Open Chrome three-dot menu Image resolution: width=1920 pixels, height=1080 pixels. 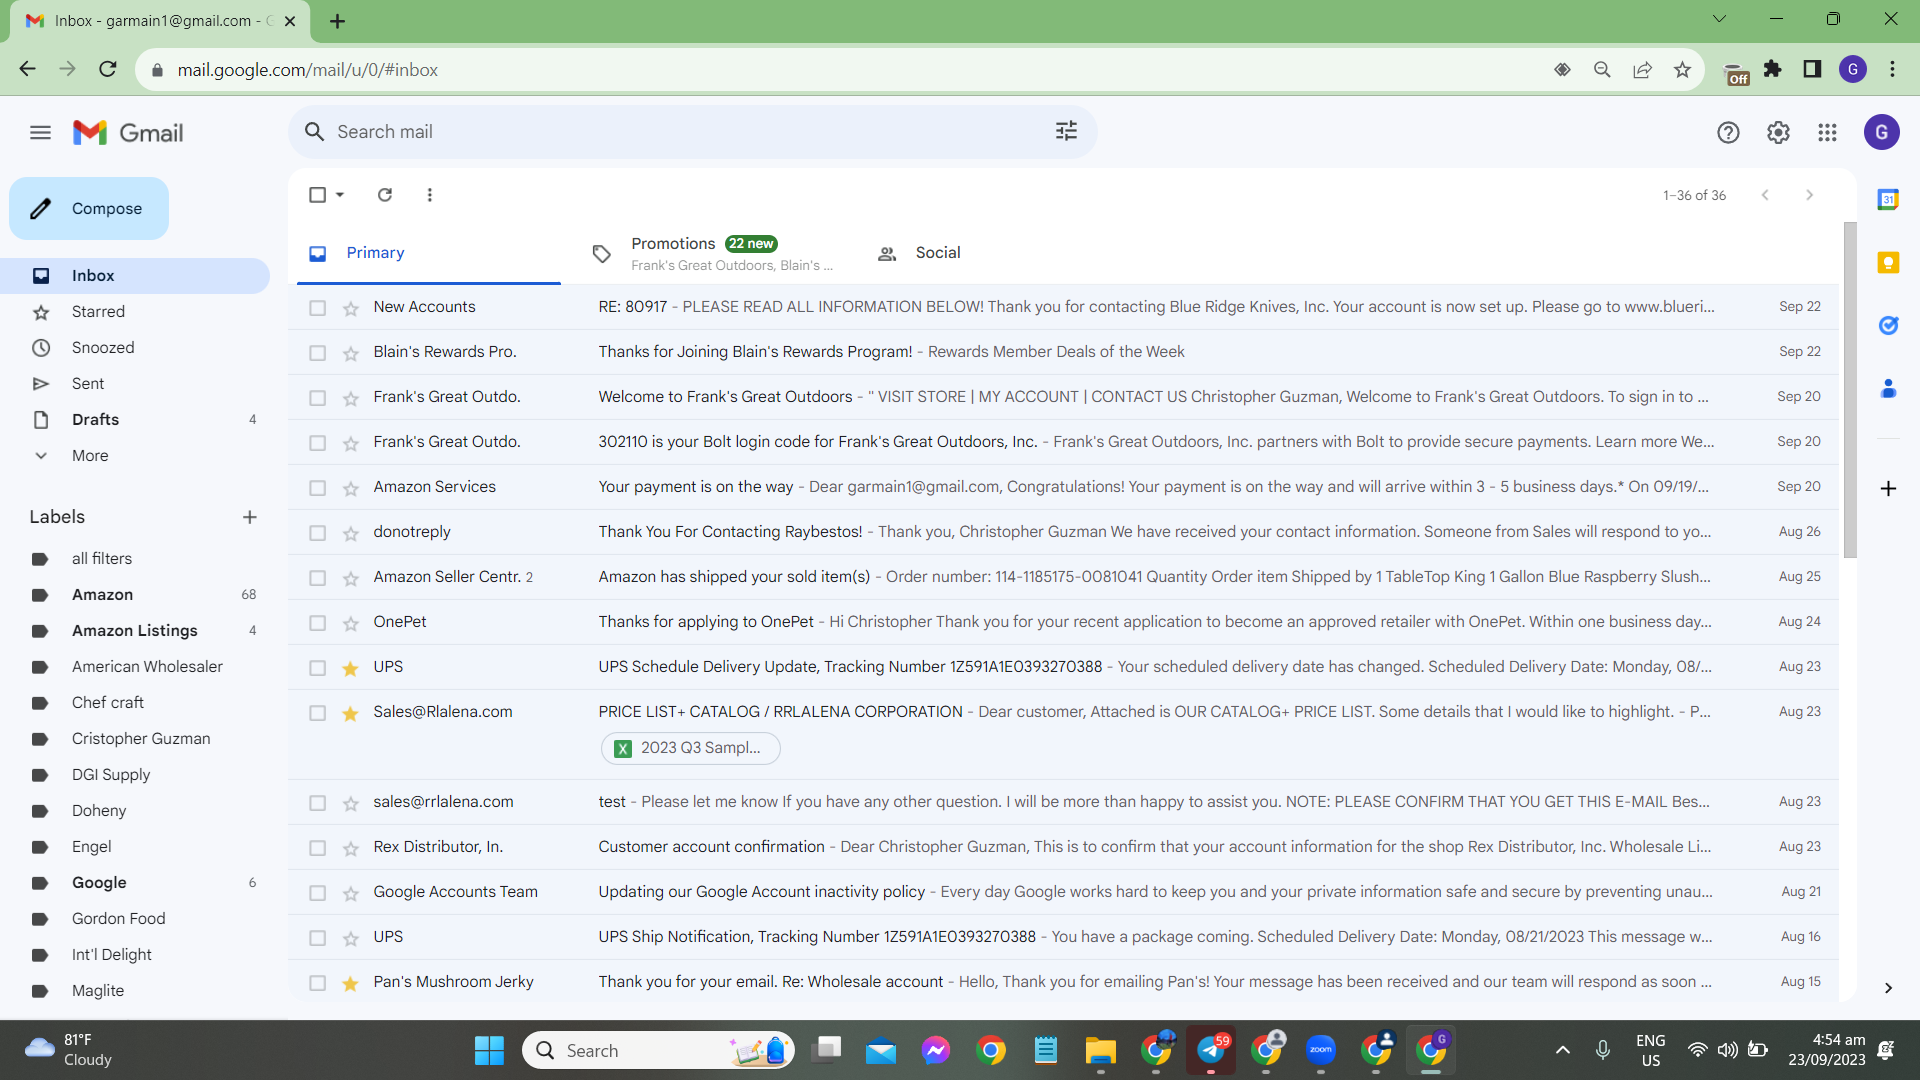1892,69
